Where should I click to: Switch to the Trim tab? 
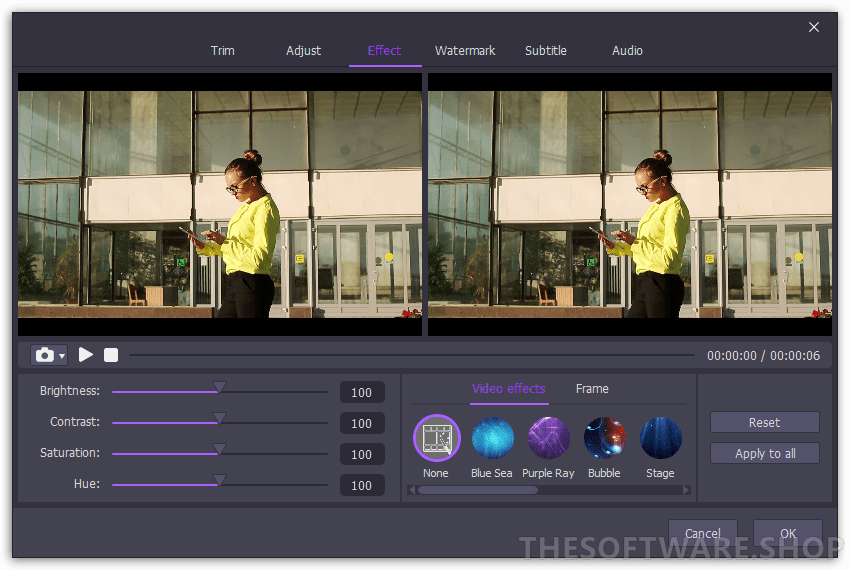point(223,51)
